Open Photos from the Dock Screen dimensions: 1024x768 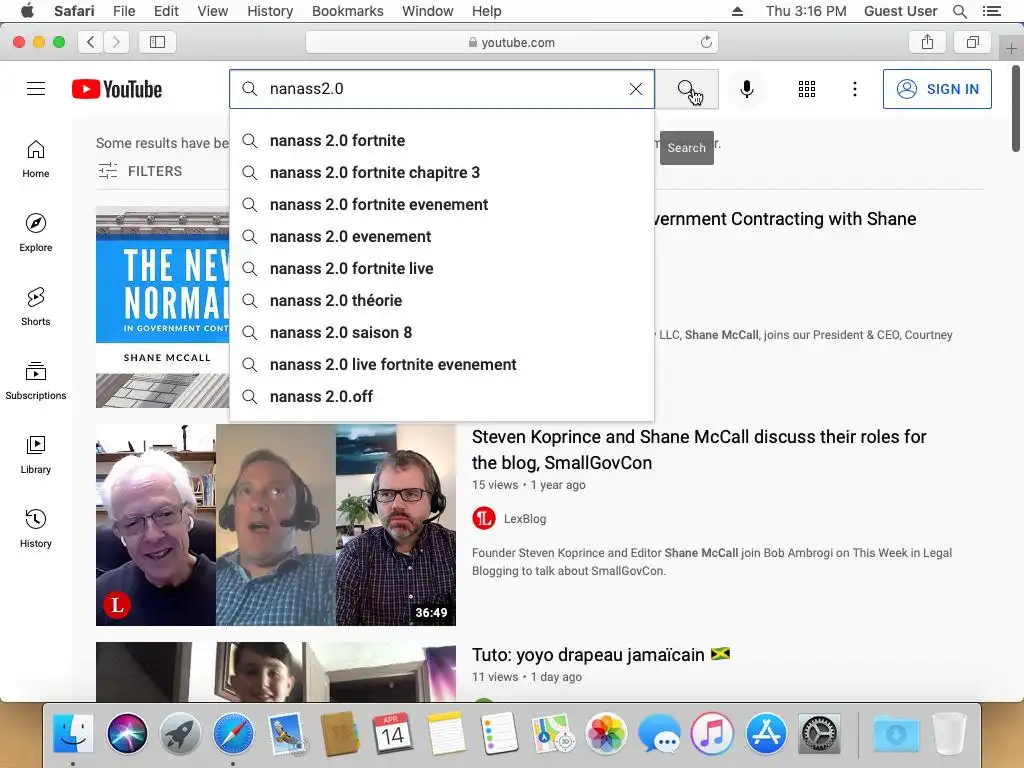pos(606,733)
